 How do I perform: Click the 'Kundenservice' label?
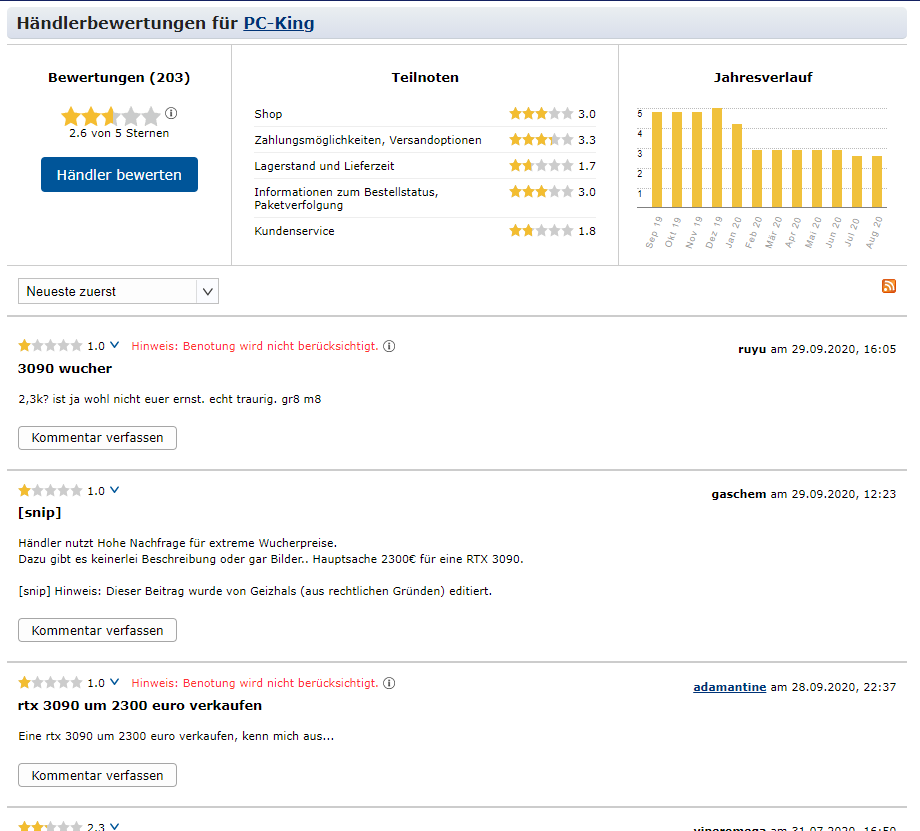(295, 231)
